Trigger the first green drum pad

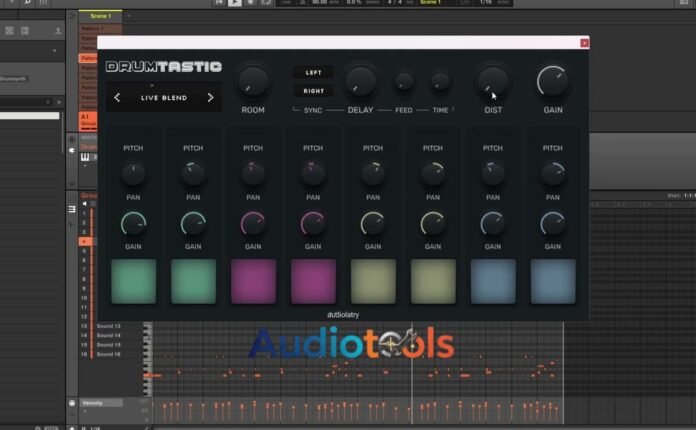tap(134, 281)
